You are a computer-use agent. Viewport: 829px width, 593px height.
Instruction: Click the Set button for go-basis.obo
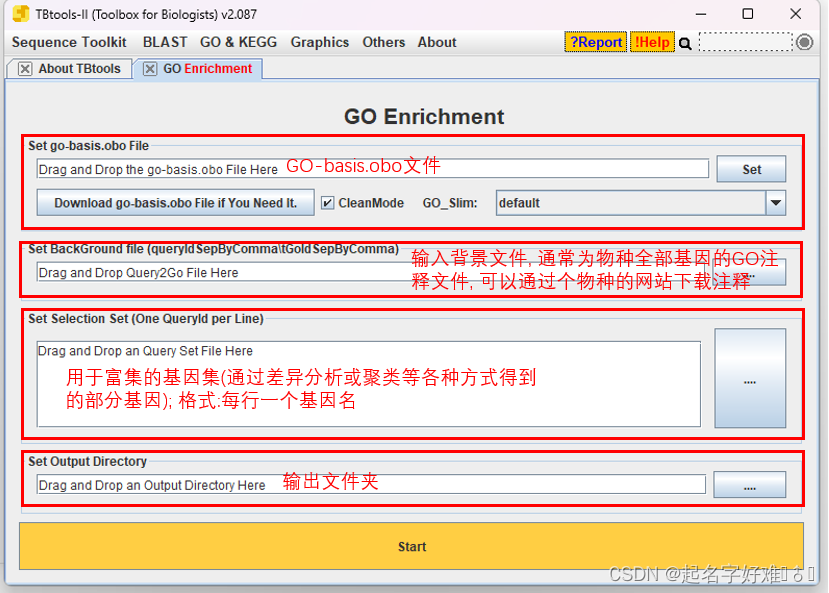(x=751, y=169)
